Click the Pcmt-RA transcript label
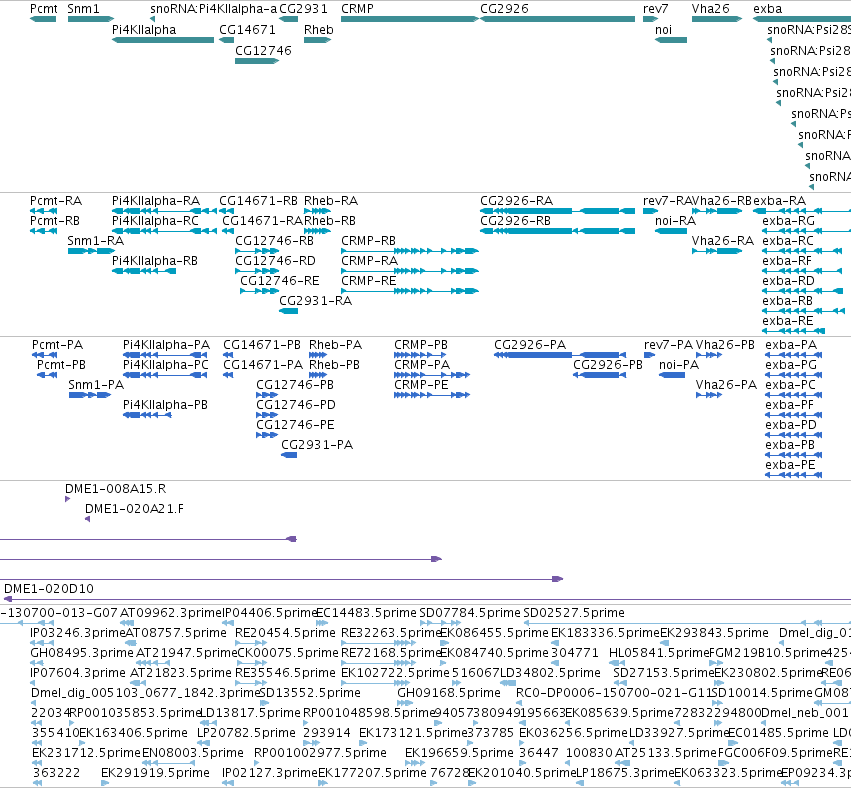The height and width of the screenshot is (788, 851). (x=56, y=201)
